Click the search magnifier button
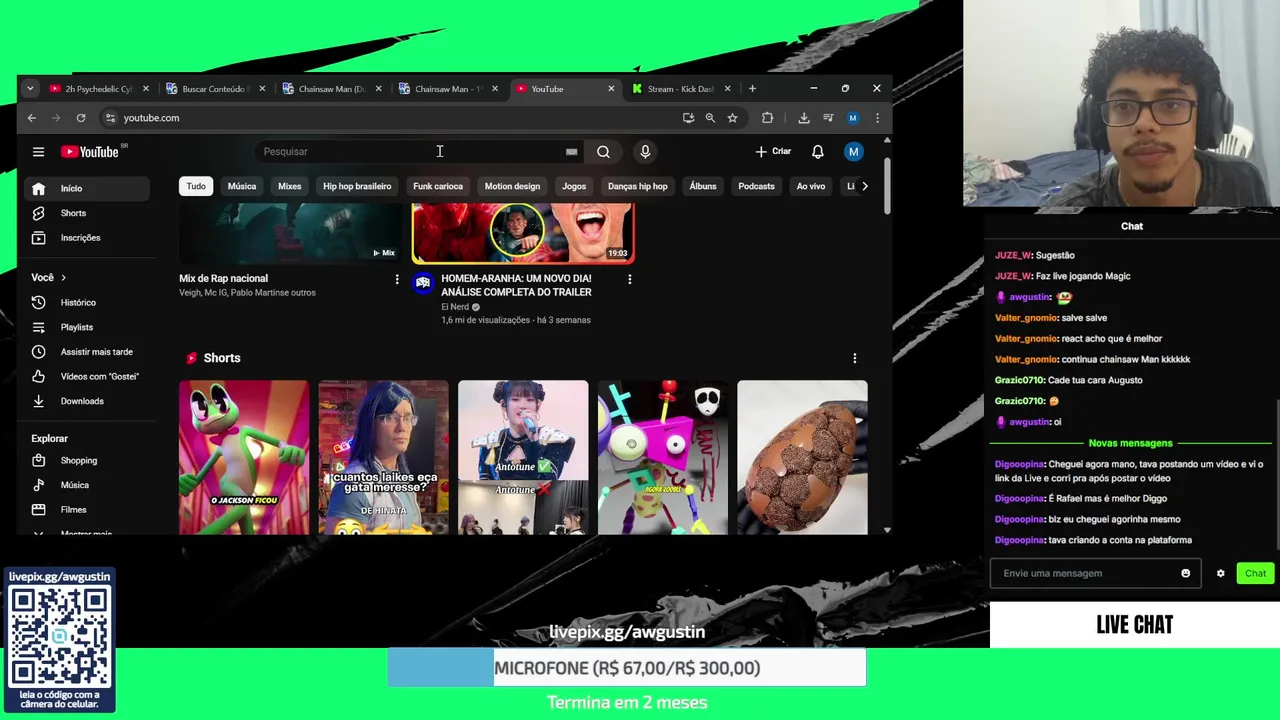 (603, 152)
